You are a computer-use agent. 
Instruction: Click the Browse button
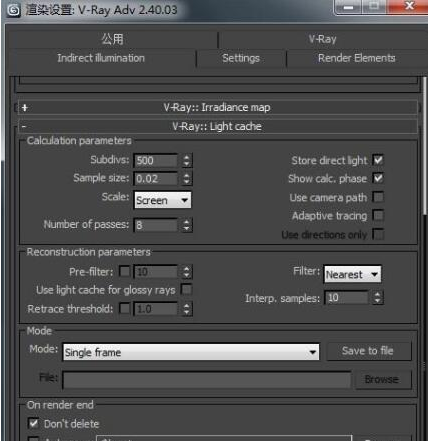point(383,380)
